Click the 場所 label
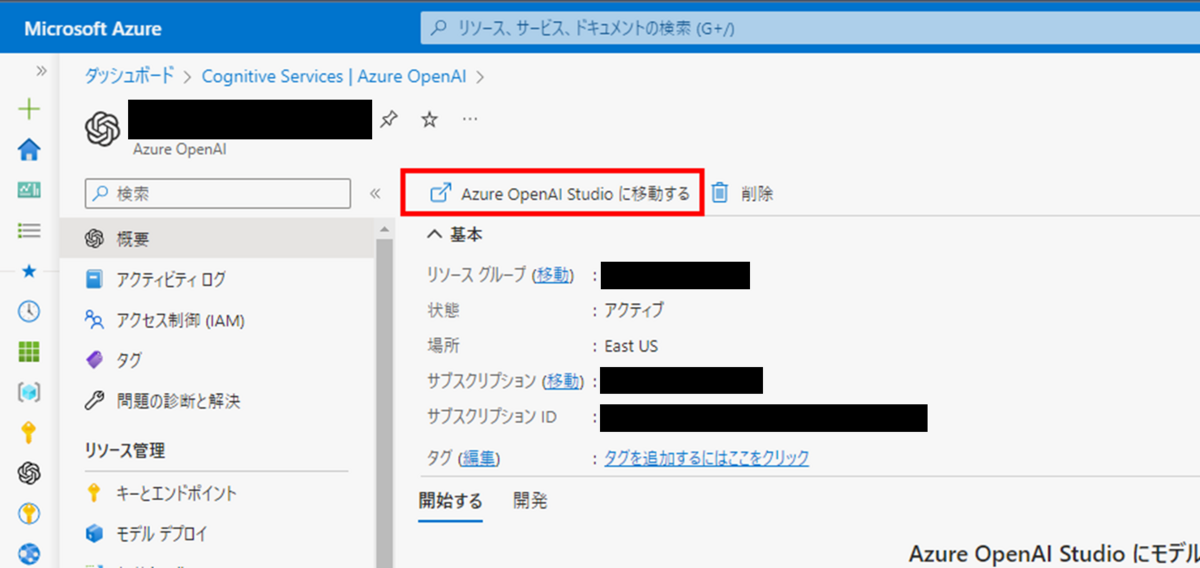This screenshot has height=568, width=1200. click(443, 346)
